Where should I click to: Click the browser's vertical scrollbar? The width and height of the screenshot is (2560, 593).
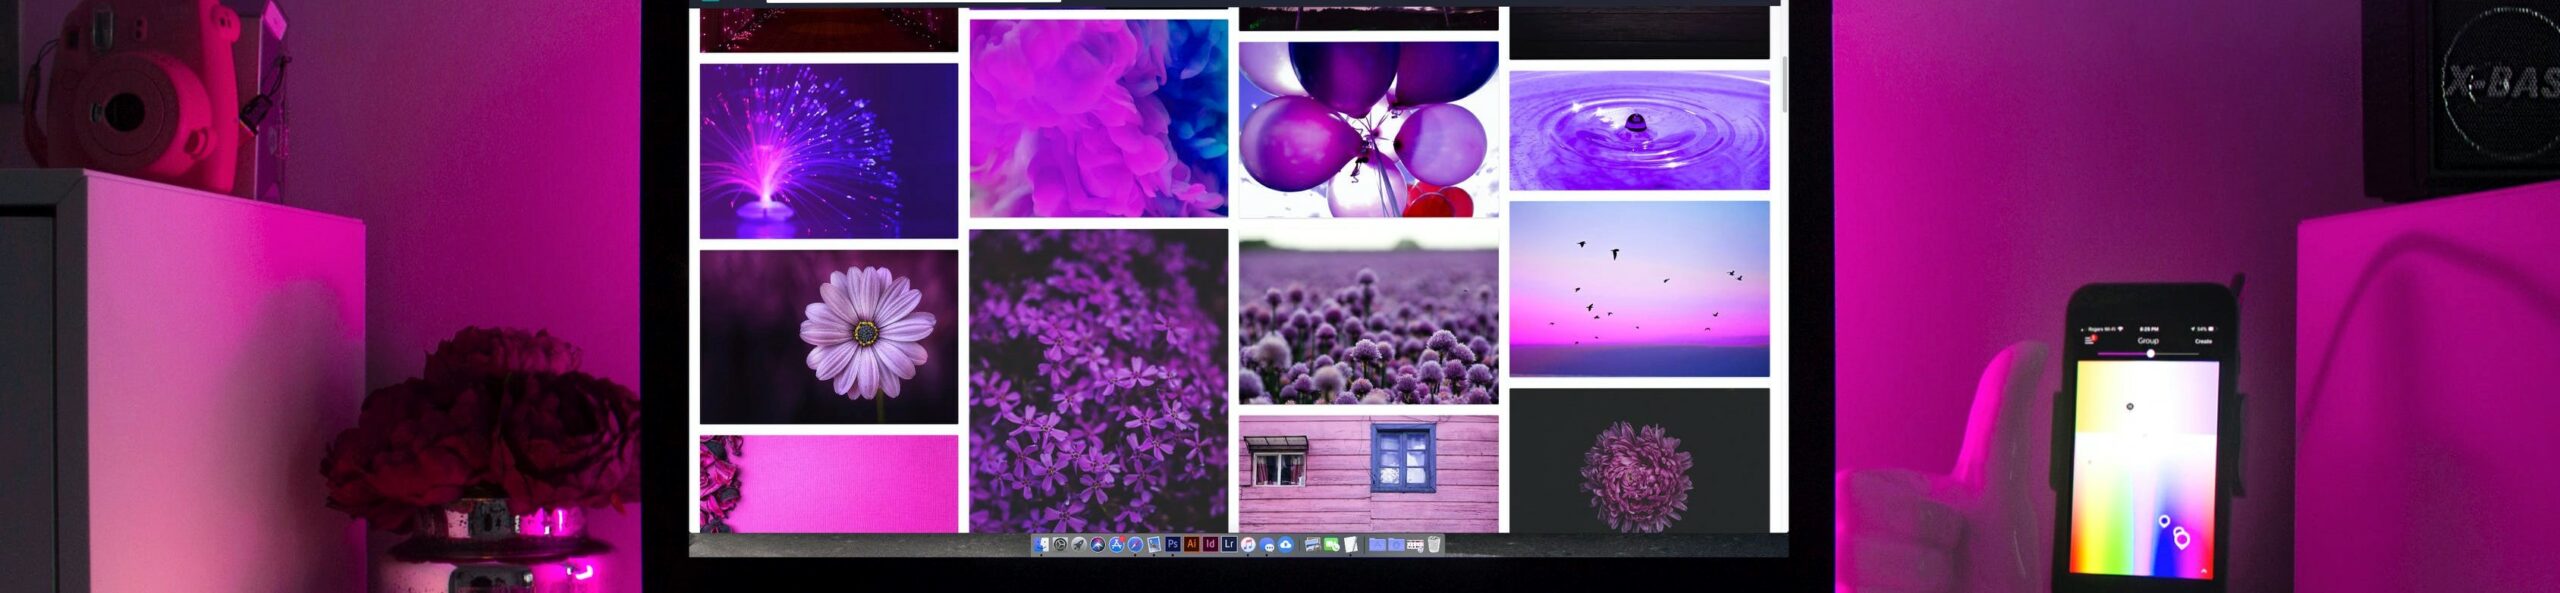click(x=1783, y=85)
